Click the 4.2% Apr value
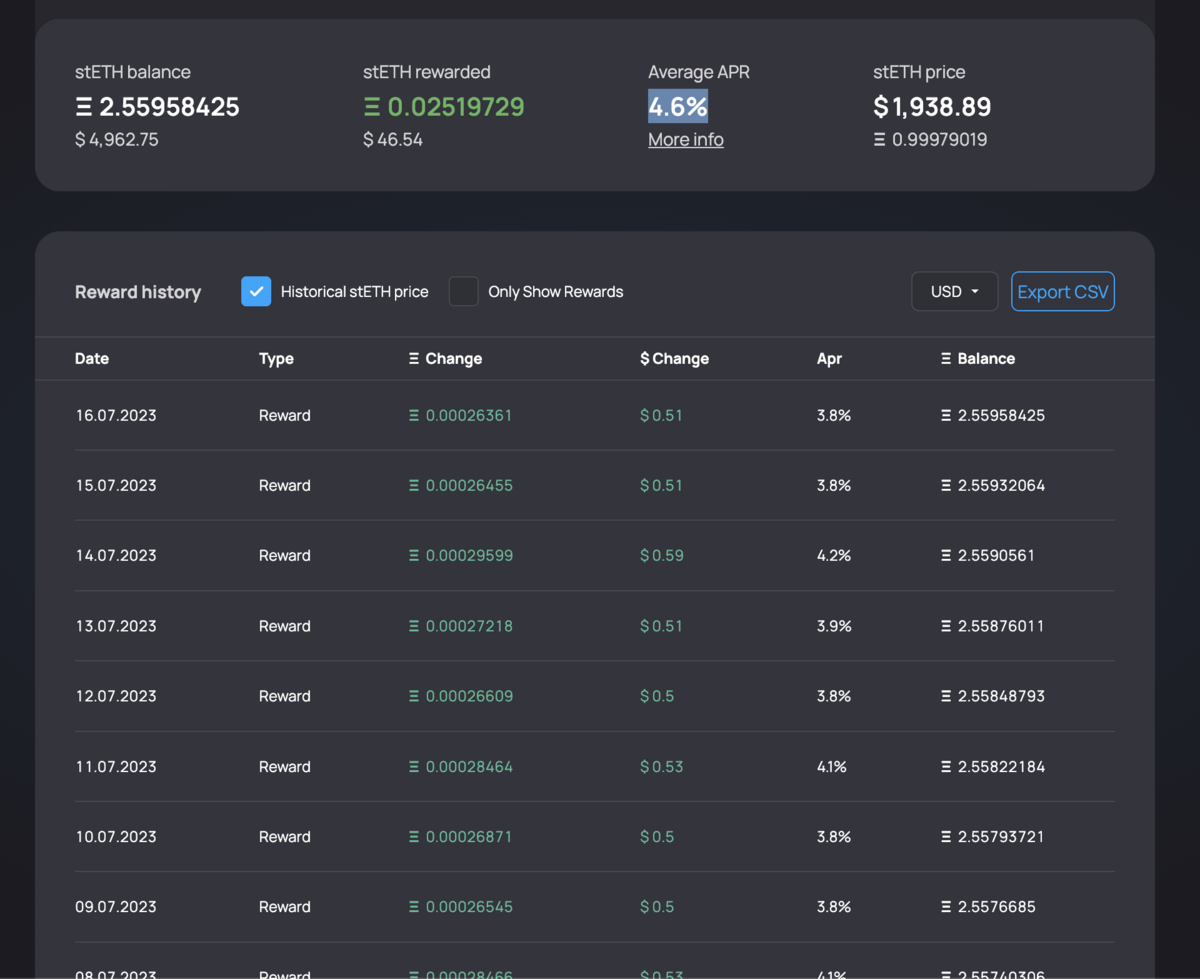This screenshot has height=979, width=1200. coord(834,555)
